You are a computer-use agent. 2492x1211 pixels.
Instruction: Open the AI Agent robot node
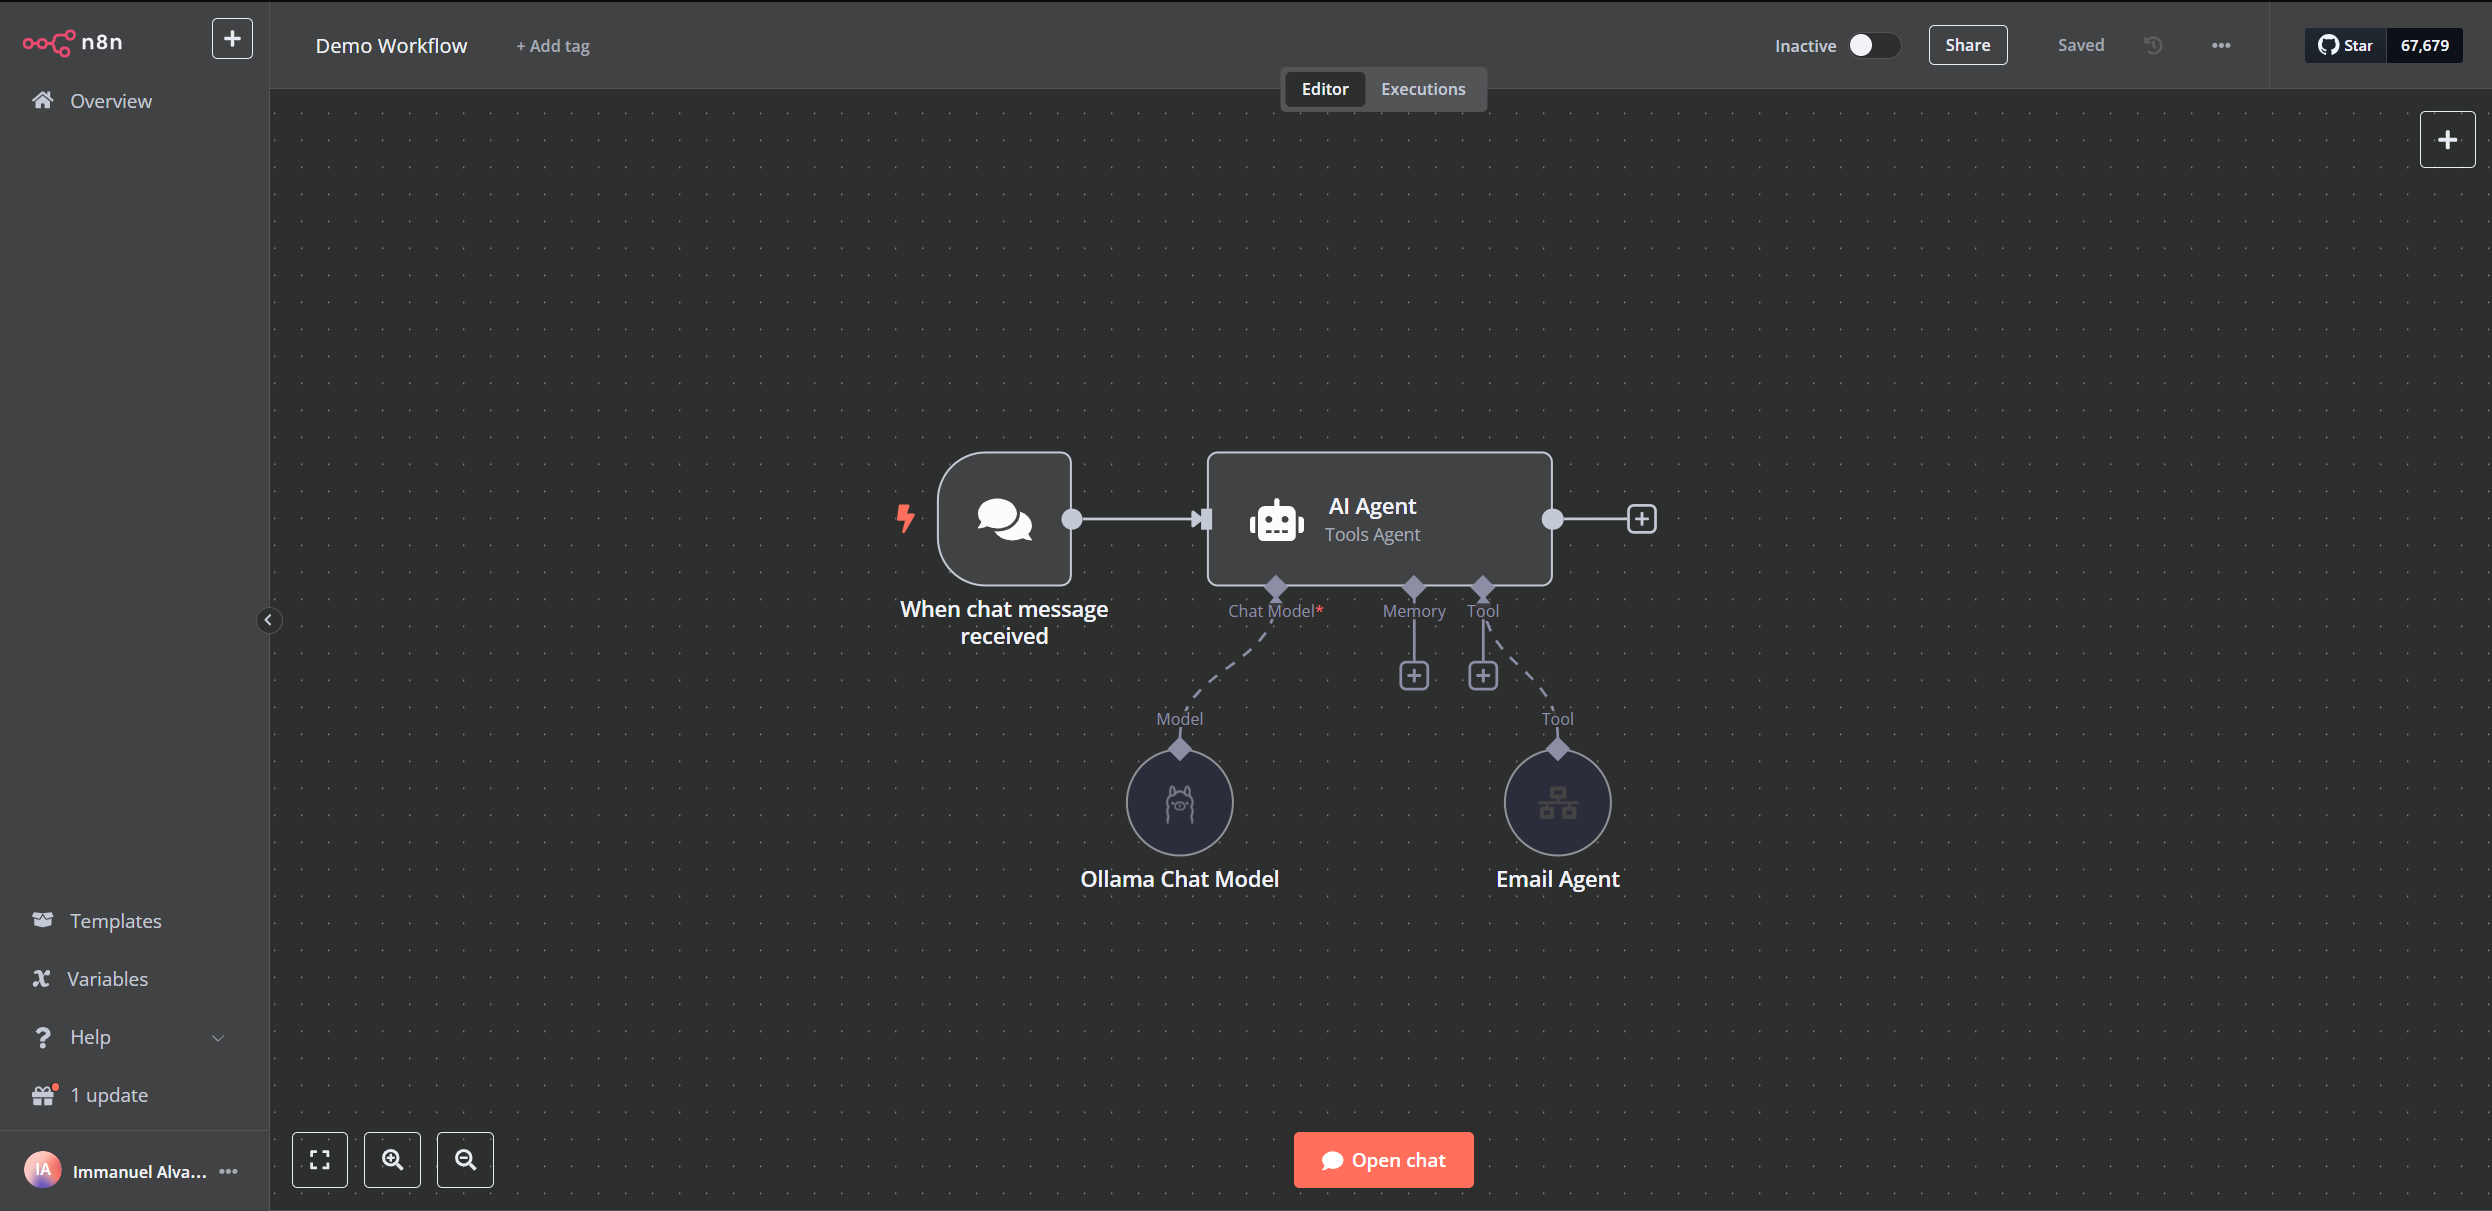pos(1378,519)
